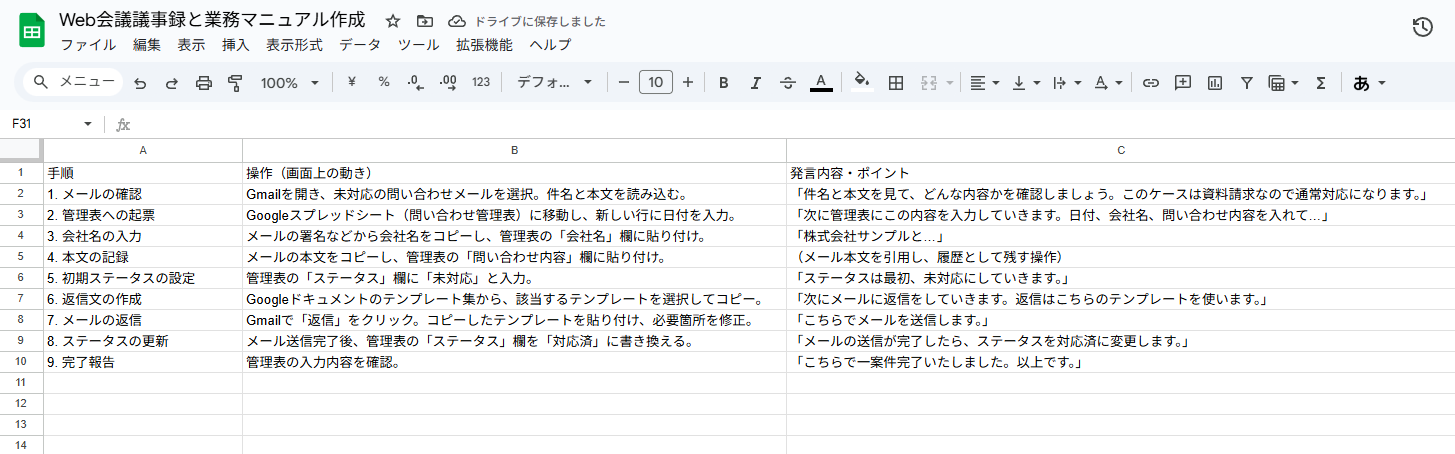Select the paint format roller icon
The width and height of the screenshot is (1455, 454).
[236, 83]
